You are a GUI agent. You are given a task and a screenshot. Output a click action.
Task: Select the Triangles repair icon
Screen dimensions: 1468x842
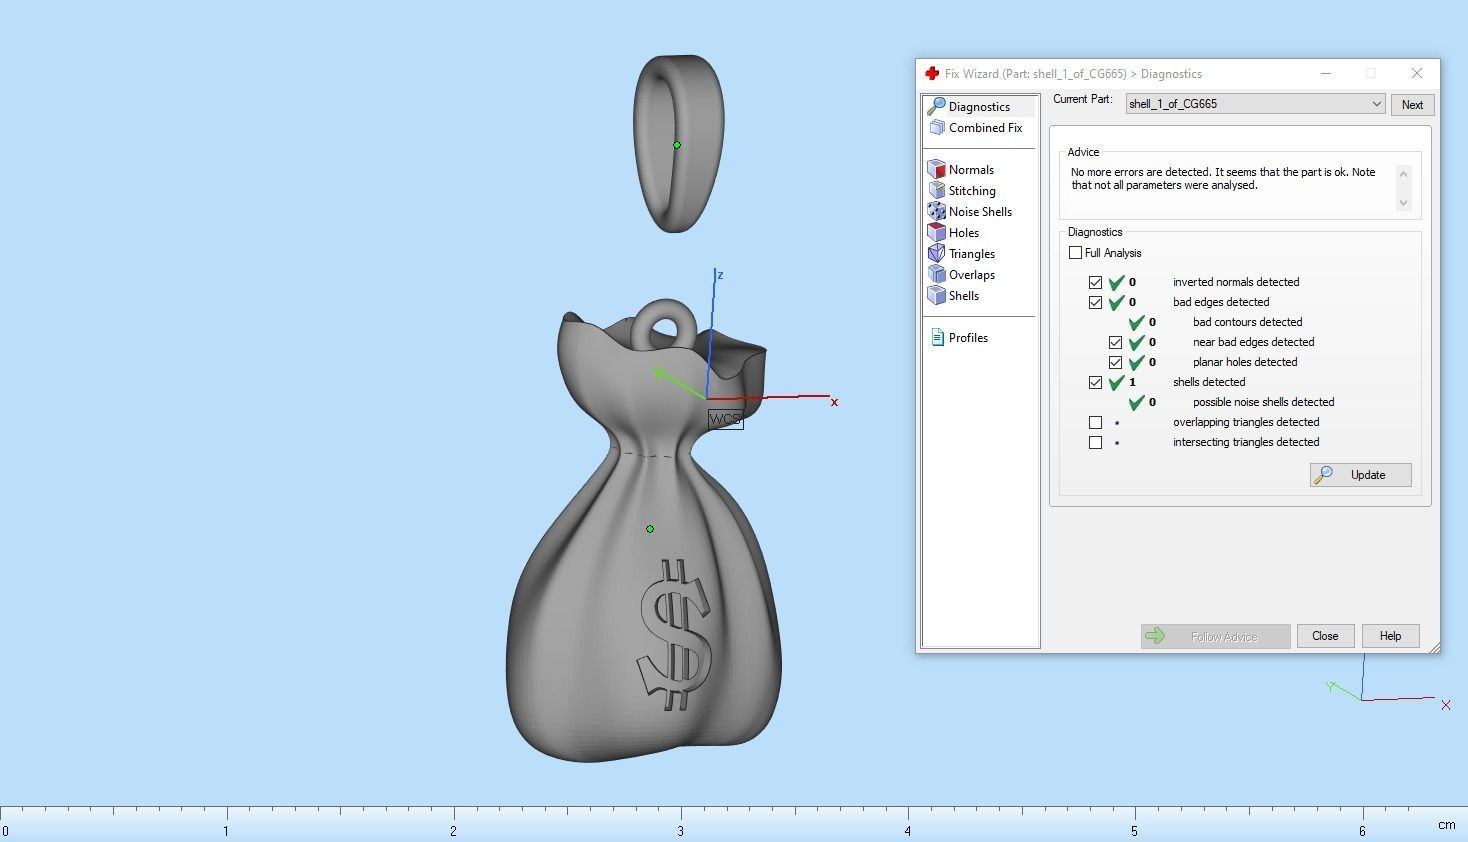pyautogui.click(x=937, y=254)
